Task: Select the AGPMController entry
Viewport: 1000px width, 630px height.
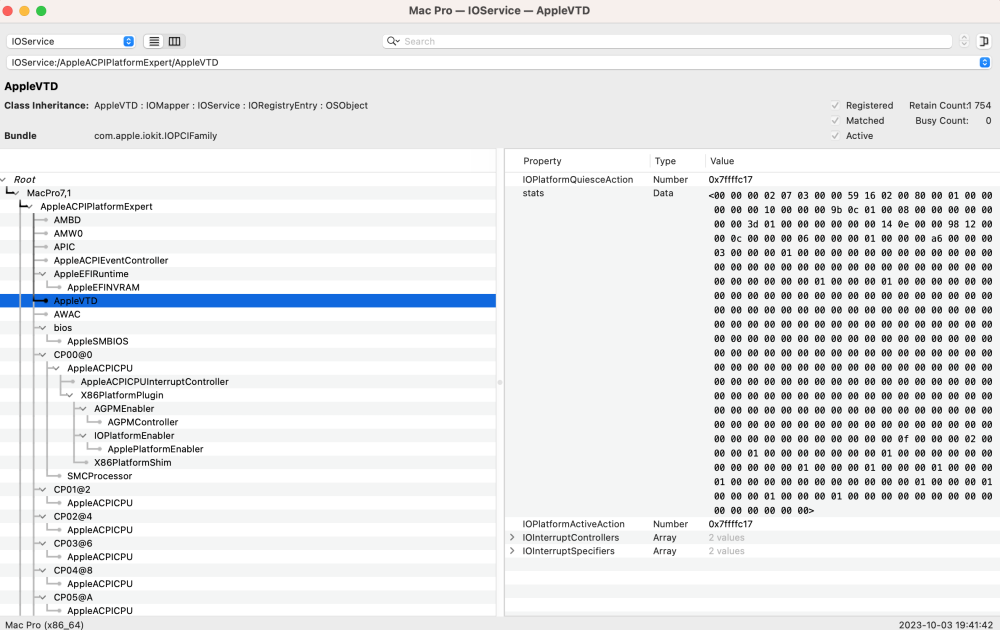Action: click(x=143, y=422)
